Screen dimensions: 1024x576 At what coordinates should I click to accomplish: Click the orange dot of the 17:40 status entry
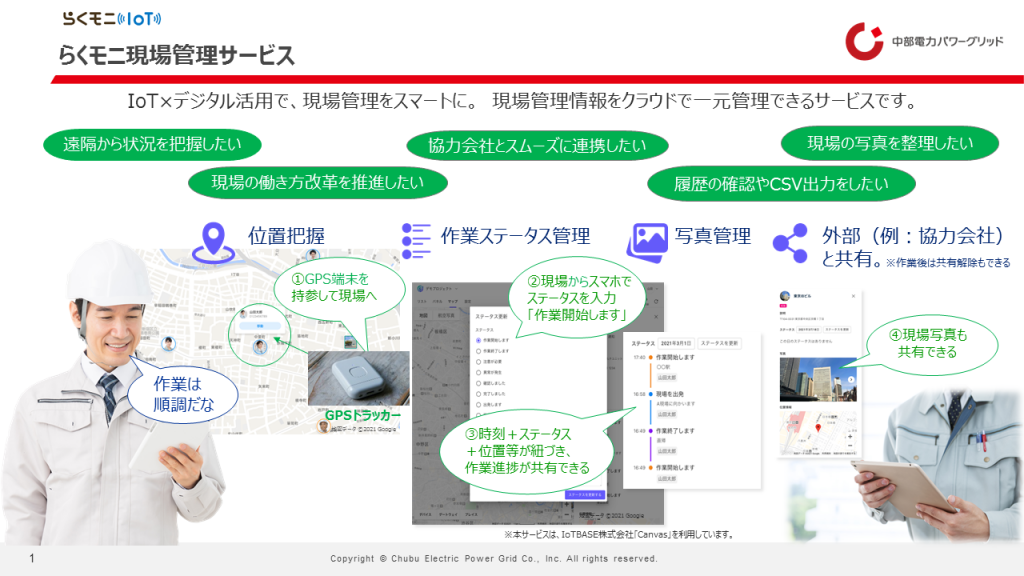click(650, 357)
